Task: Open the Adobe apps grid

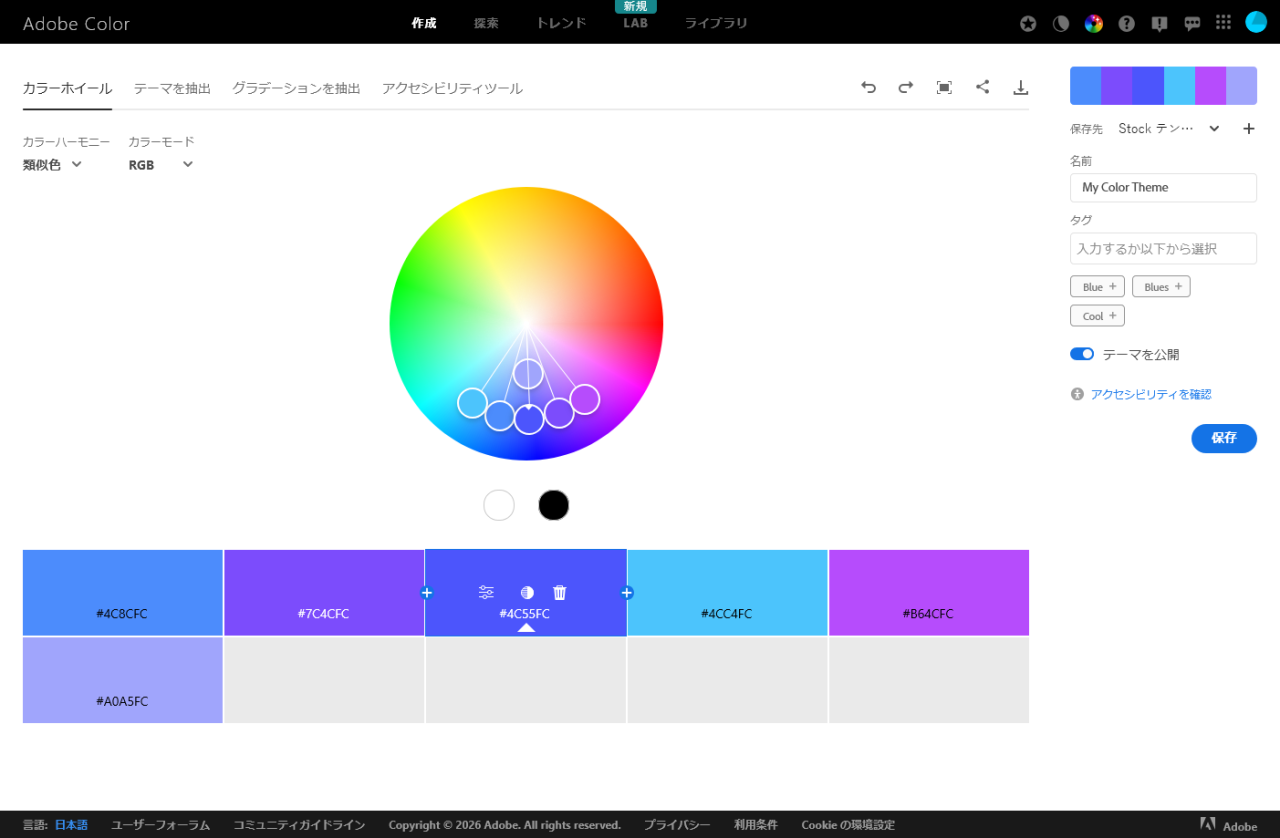Action: (x=1222, y=22)
